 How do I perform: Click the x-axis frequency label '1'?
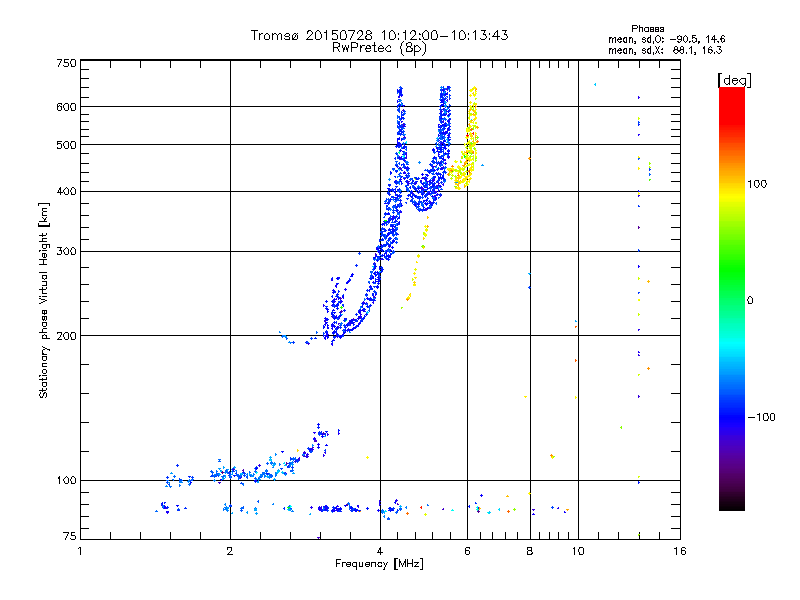80,551
